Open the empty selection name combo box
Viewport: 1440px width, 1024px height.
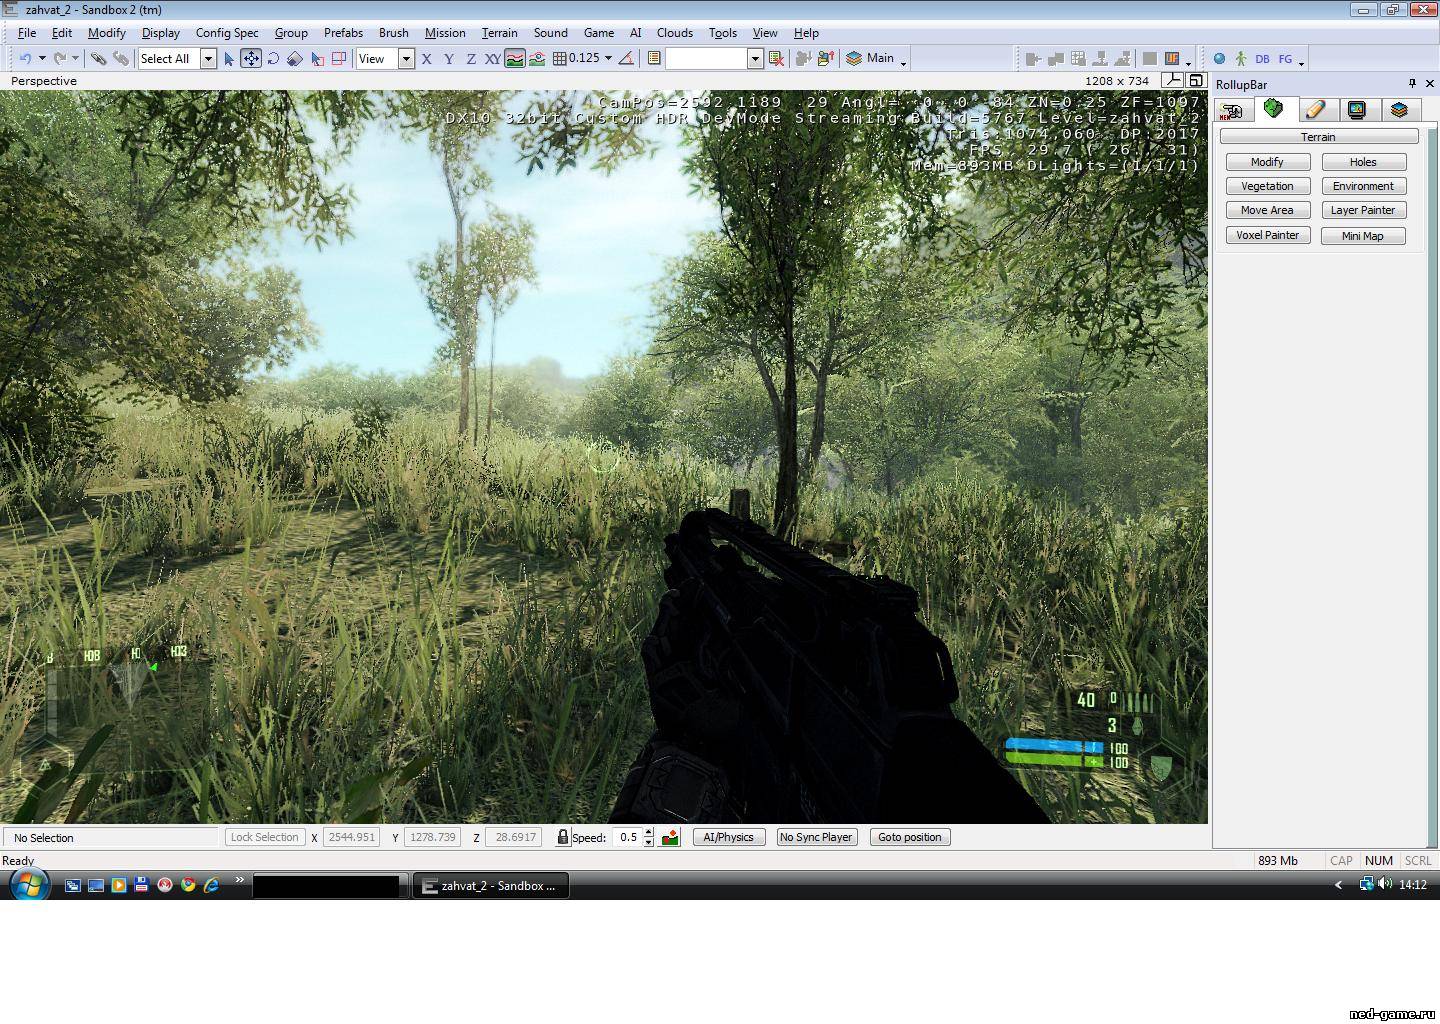pos(714,59)
